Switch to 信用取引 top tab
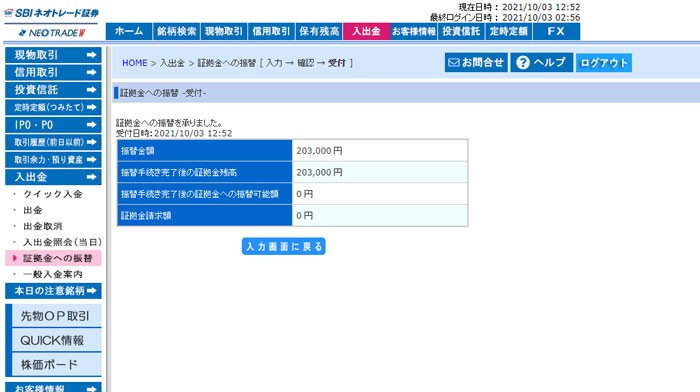 [x=271, y=32]
